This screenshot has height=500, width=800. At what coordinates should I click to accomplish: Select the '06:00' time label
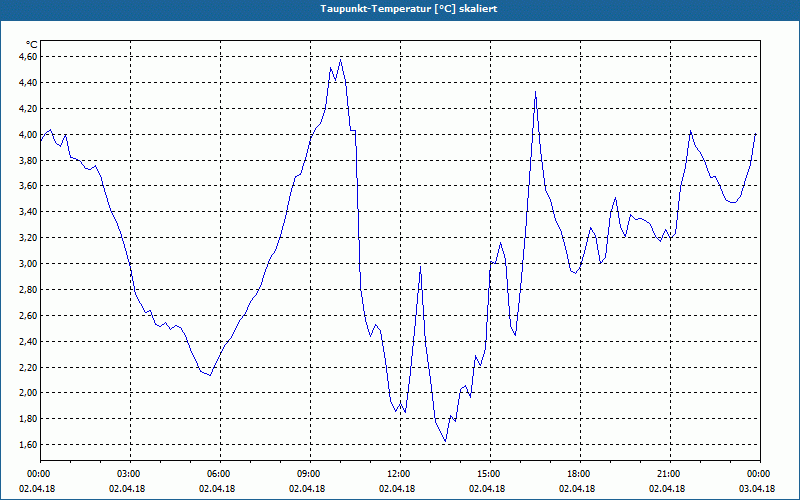pos(217,474)
